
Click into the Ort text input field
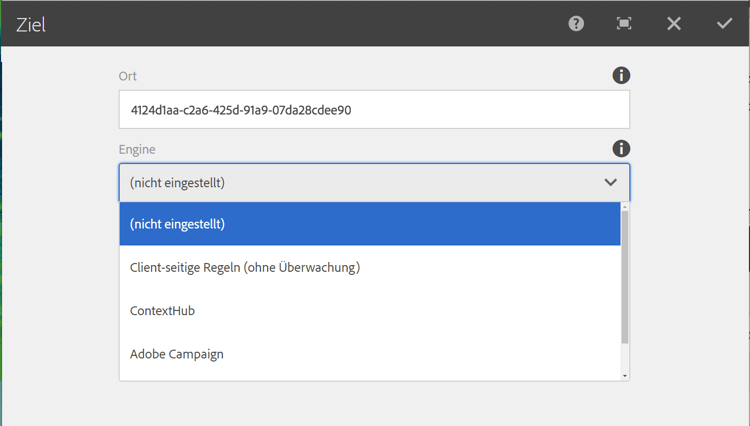click(374, 110)
